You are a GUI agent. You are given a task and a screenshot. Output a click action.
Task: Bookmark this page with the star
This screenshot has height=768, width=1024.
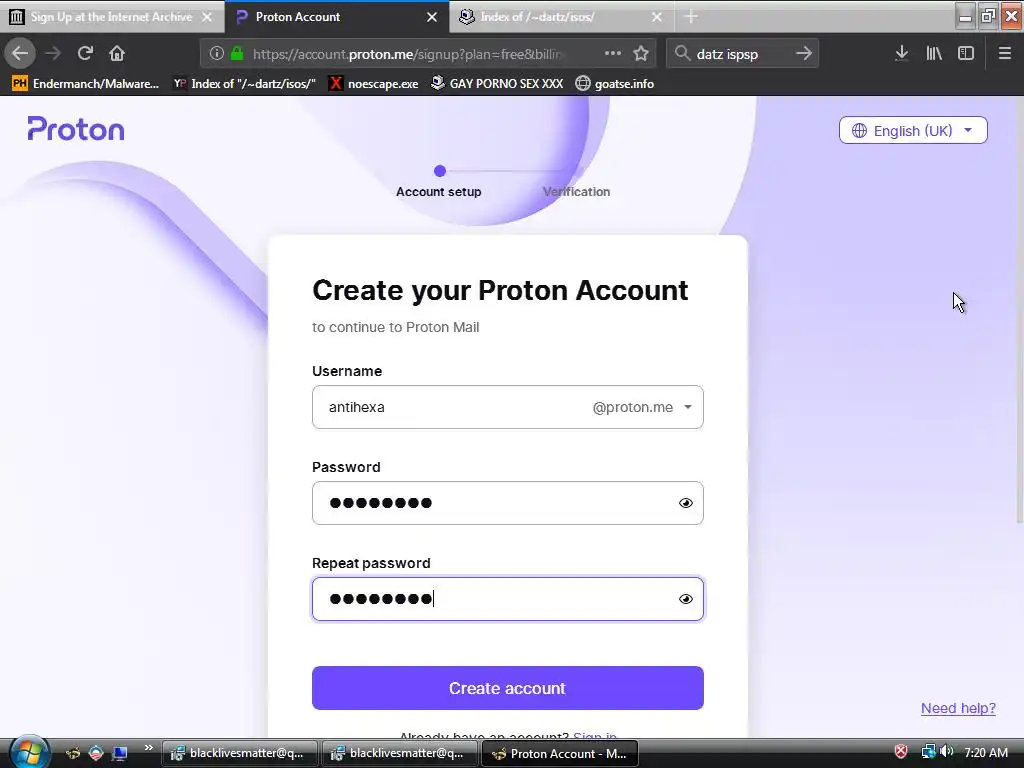pyautogui.click(x=641, y=54)
